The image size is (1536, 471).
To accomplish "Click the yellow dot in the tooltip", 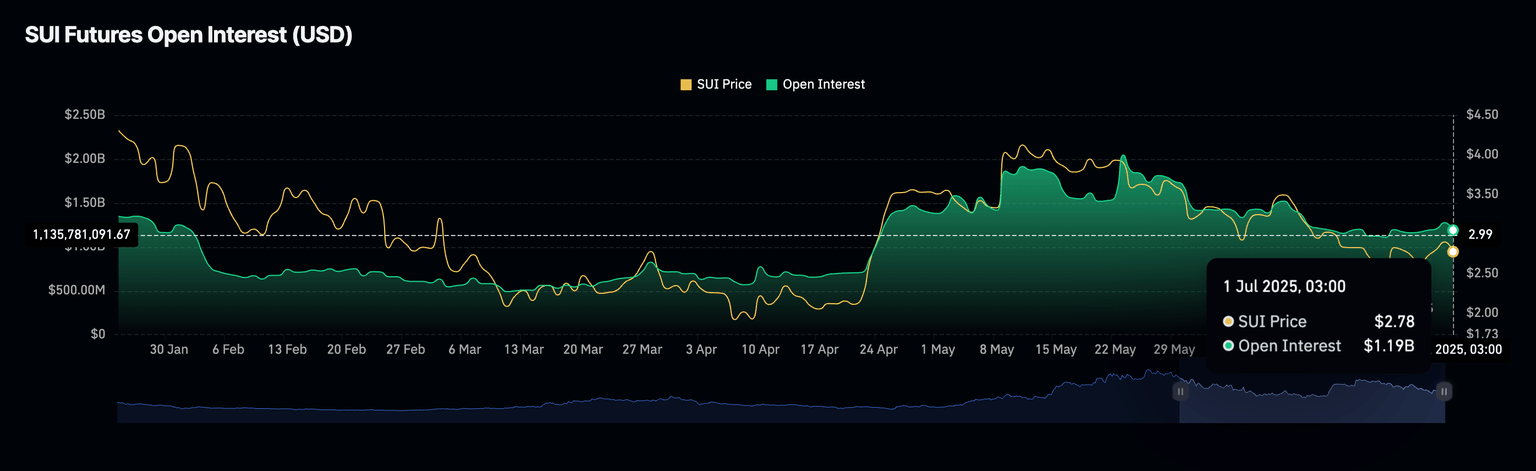I will tap(1228, 321).
